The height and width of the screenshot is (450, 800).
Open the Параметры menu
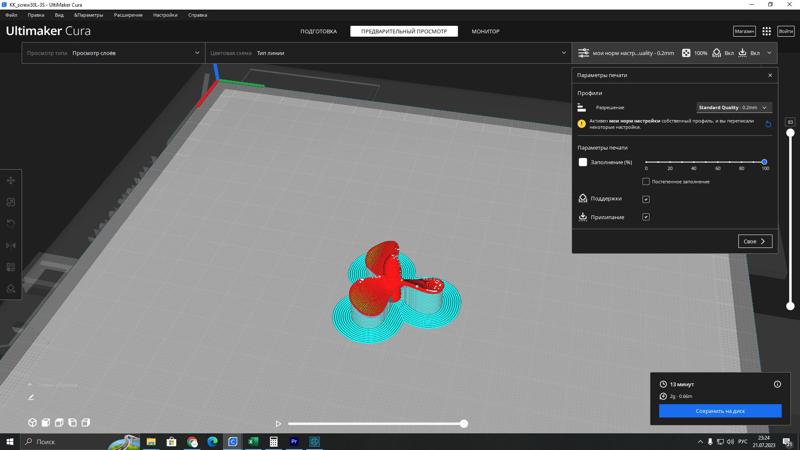pos(88,15)
